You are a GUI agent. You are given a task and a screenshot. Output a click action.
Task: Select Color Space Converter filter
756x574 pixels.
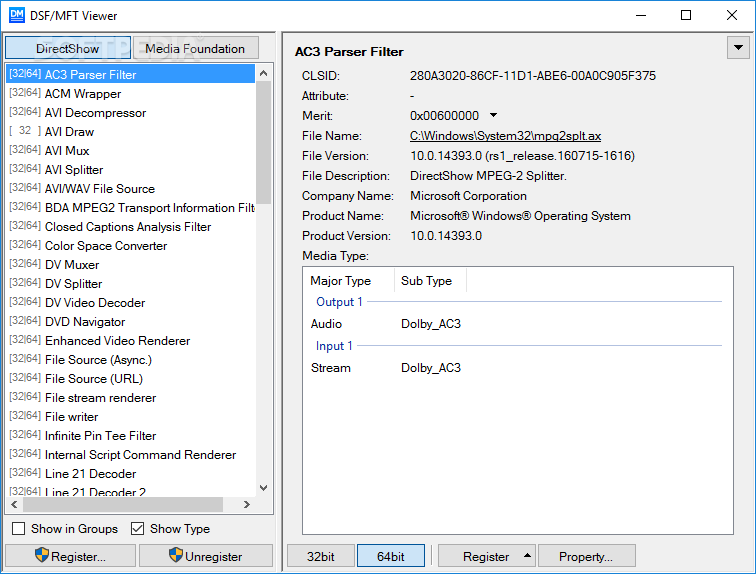click(130, 245)
